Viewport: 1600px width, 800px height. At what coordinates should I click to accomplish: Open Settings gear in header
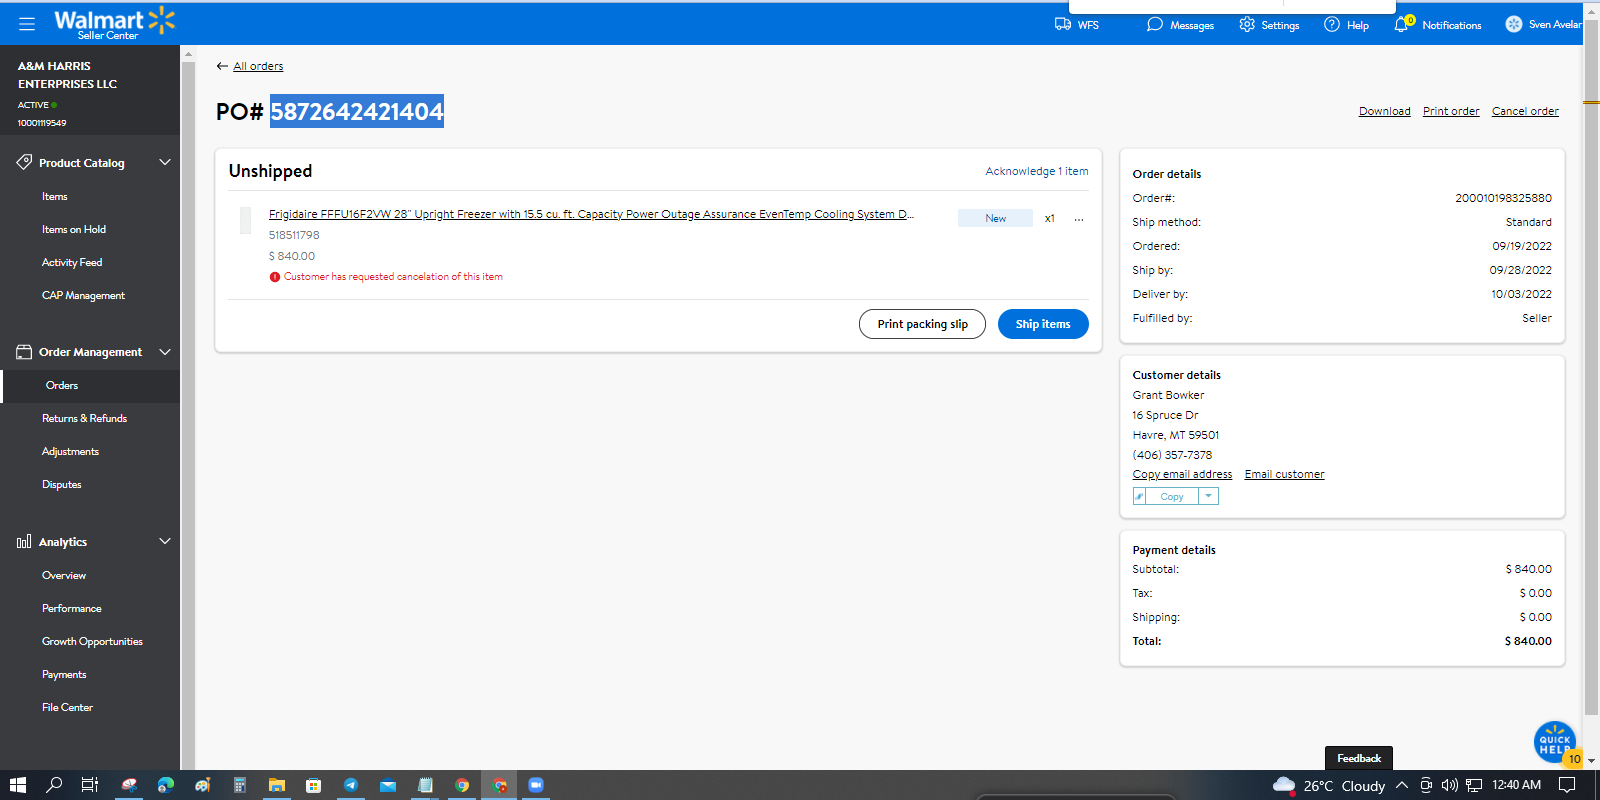coord(1269,24)
